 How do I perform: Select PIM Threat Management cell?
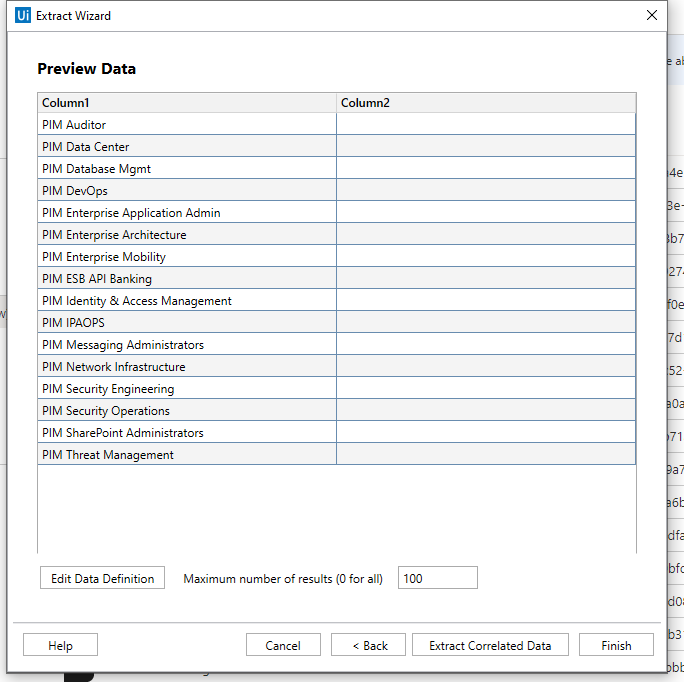(x=187, y=454)
